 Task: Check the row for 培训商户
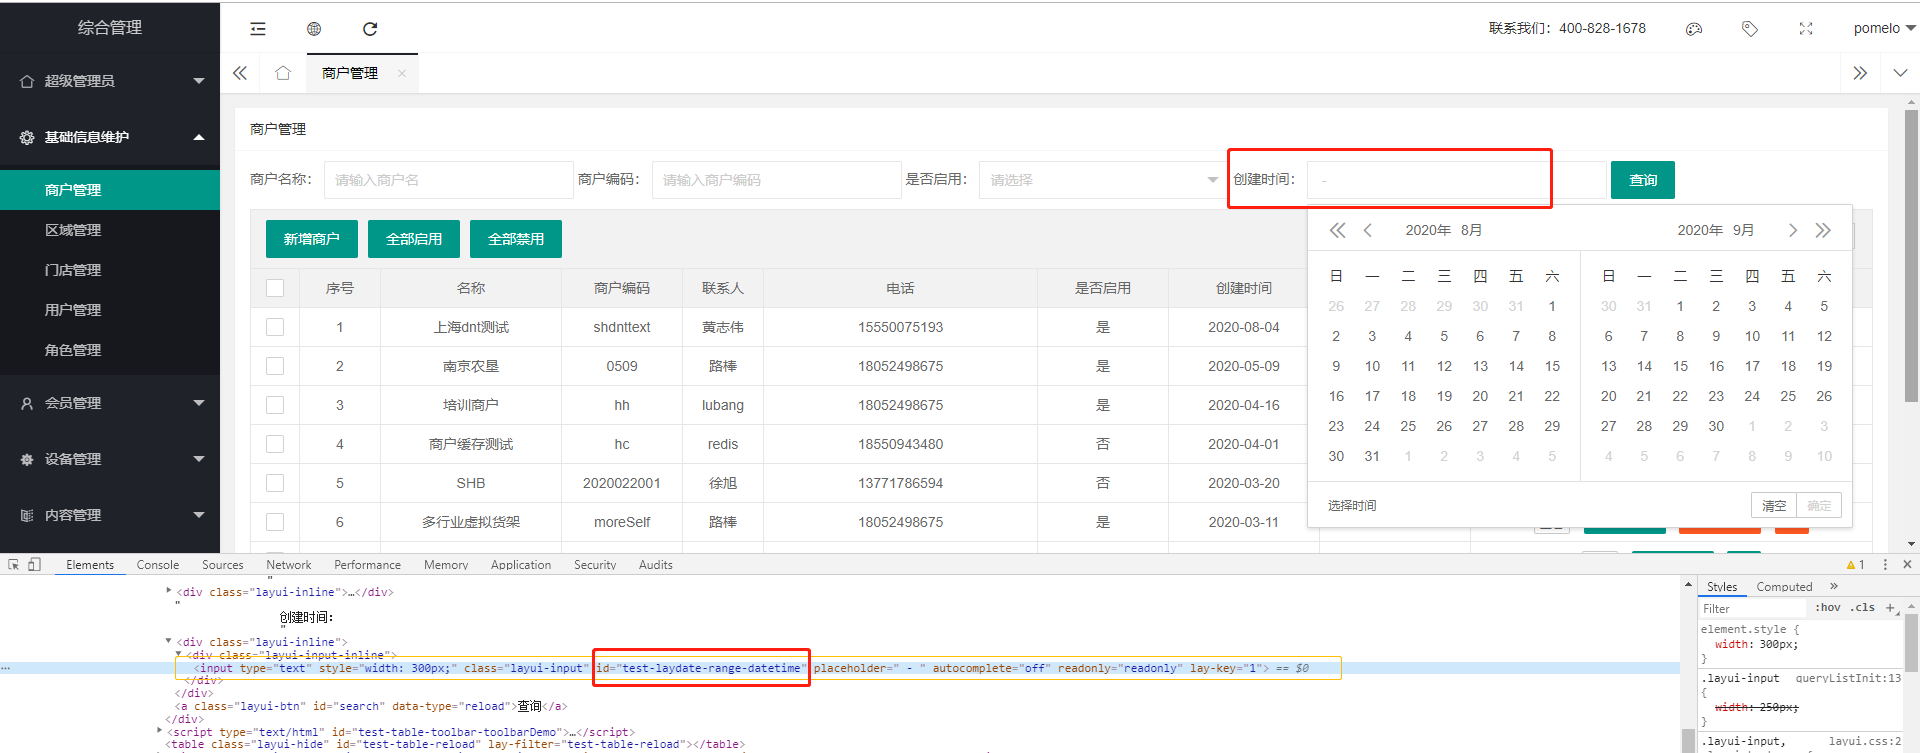pyautogui.click(x=275, y=405)
